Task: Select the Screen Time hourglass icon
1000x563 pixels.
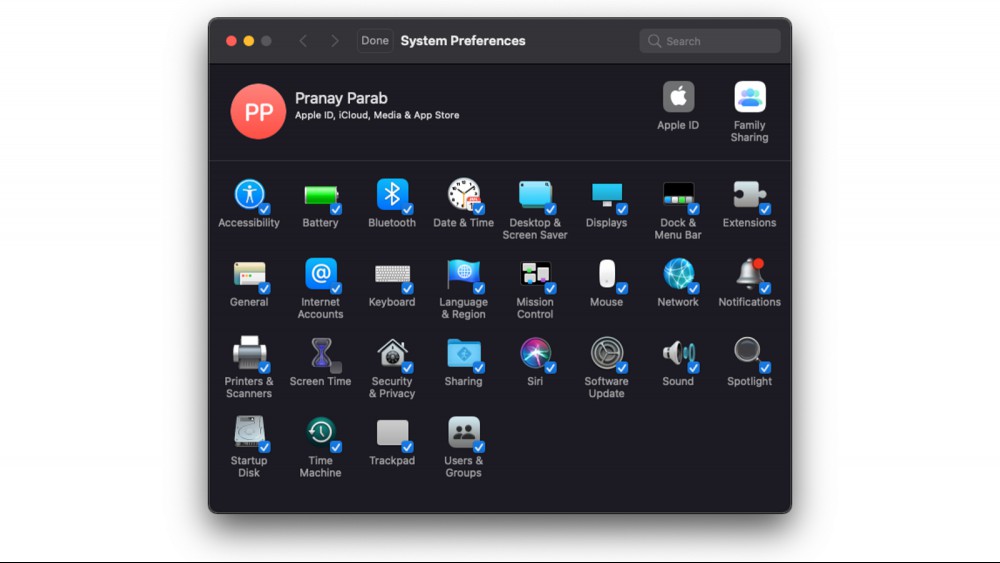Action: [321, 353]
